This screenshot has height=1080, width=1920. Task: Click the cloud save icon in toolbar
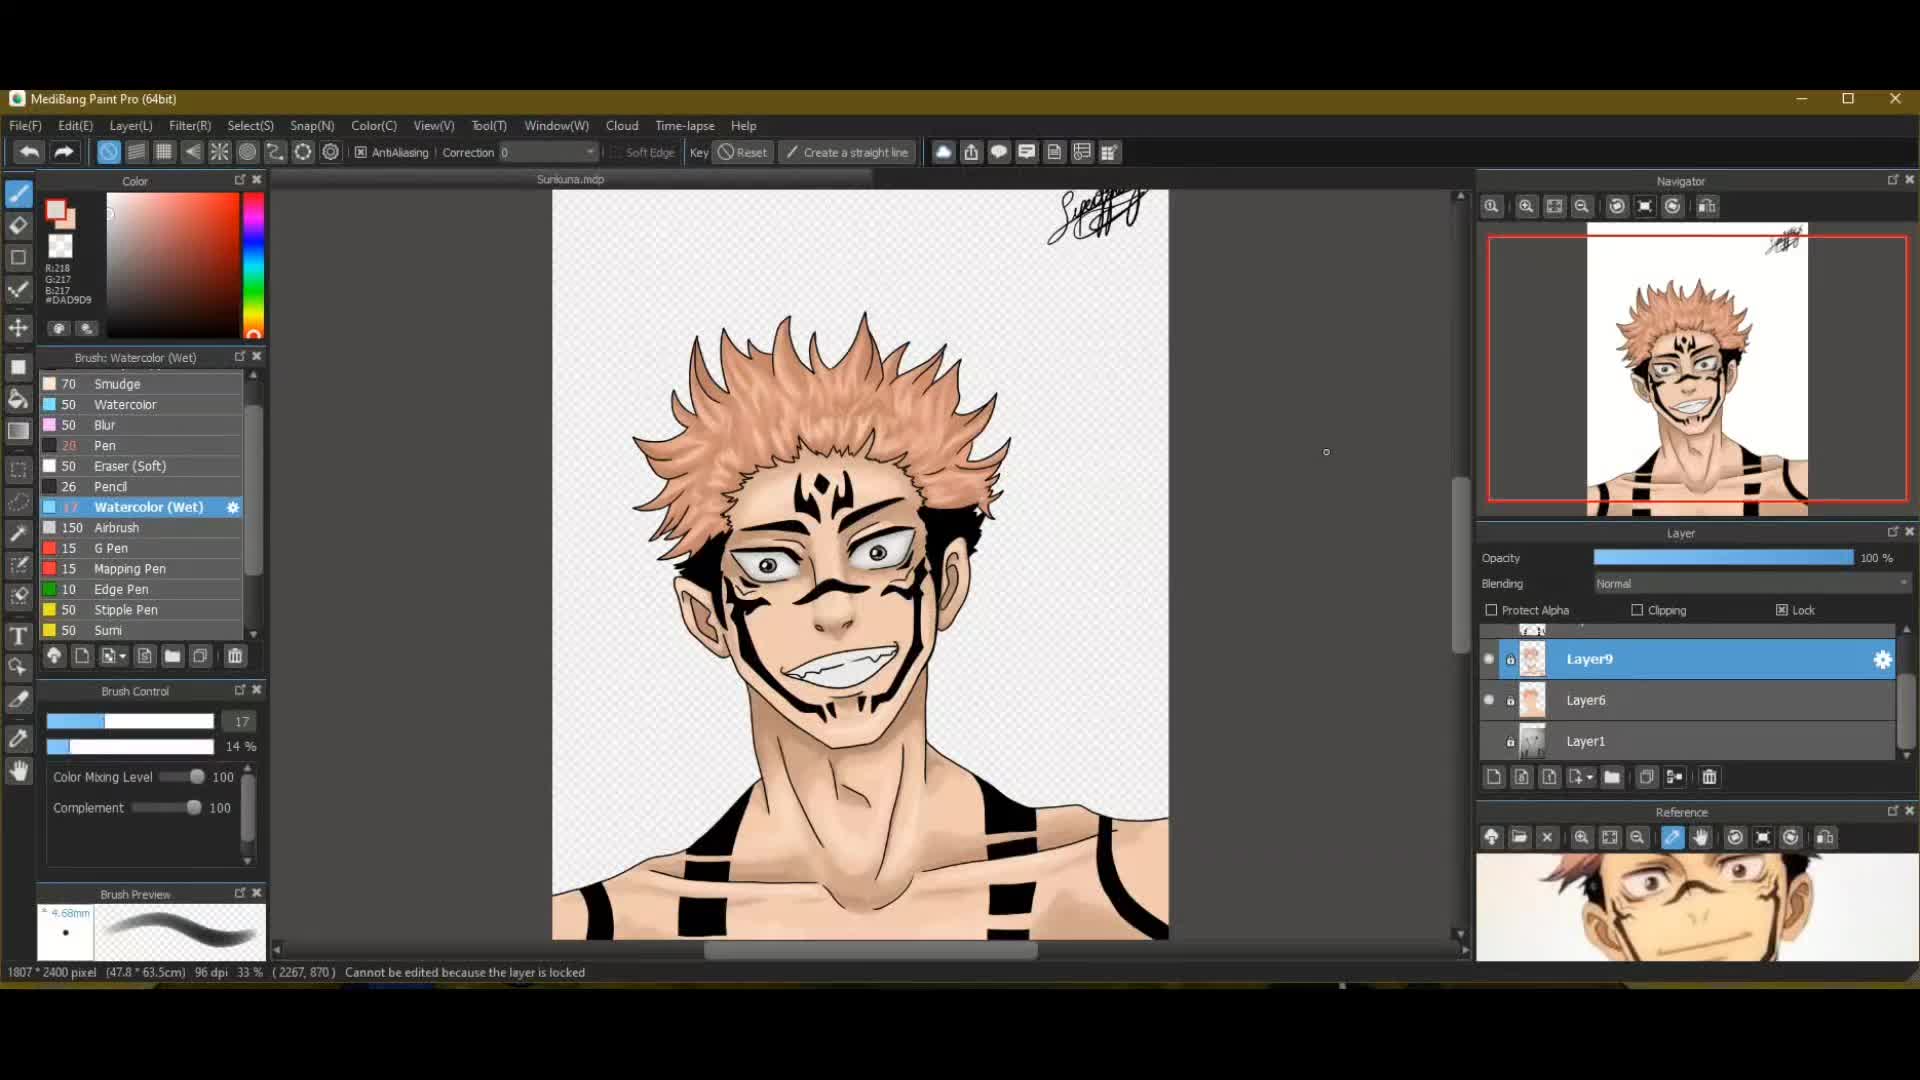pos(943,152)
